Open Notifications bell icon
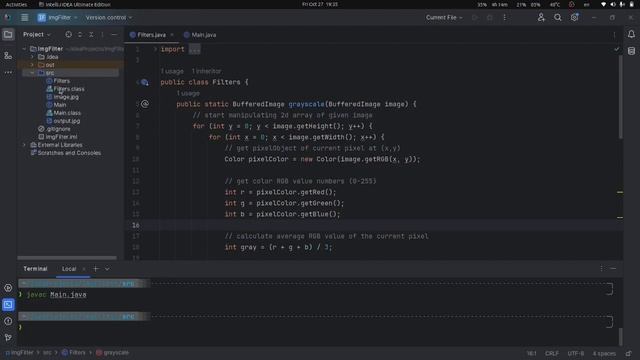Viewport: 640px width, 360px height. tap(631, 34)
